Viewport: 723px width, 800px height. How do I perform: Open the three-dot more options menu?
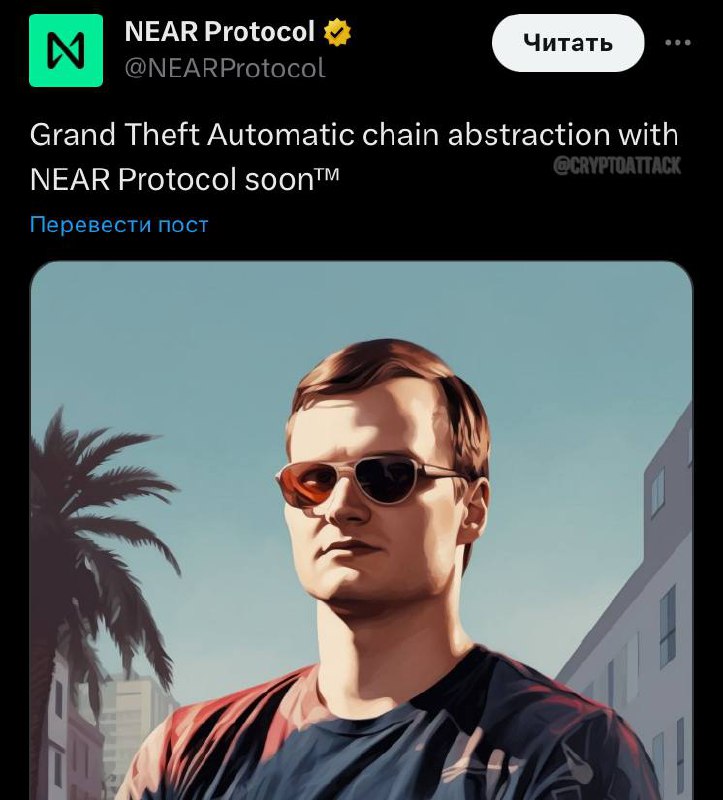(678, 43)
